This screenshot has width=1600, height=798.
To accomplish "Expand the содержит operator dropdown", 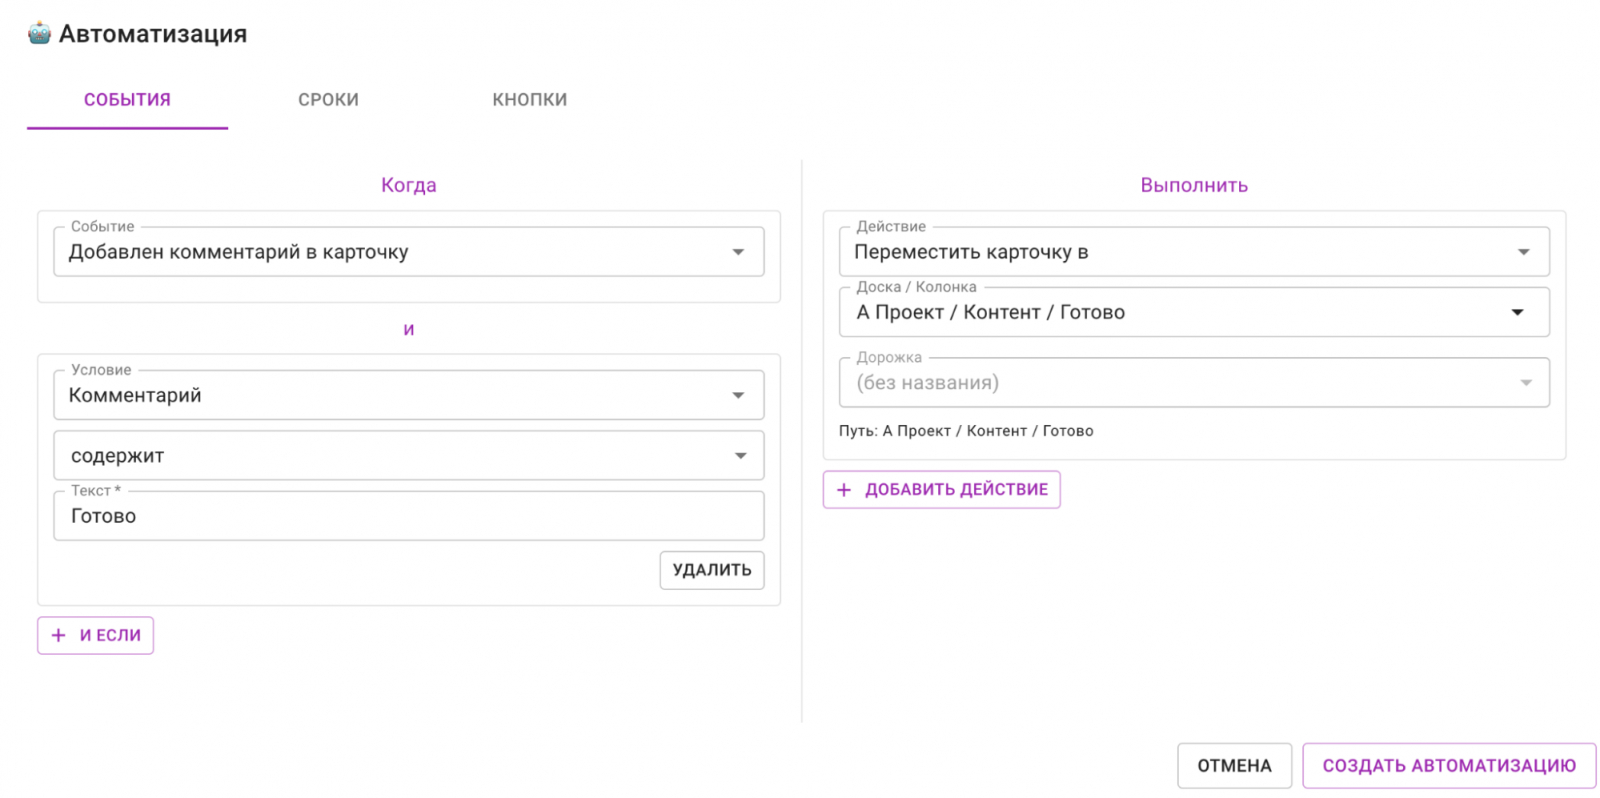I will coord(740,456).
